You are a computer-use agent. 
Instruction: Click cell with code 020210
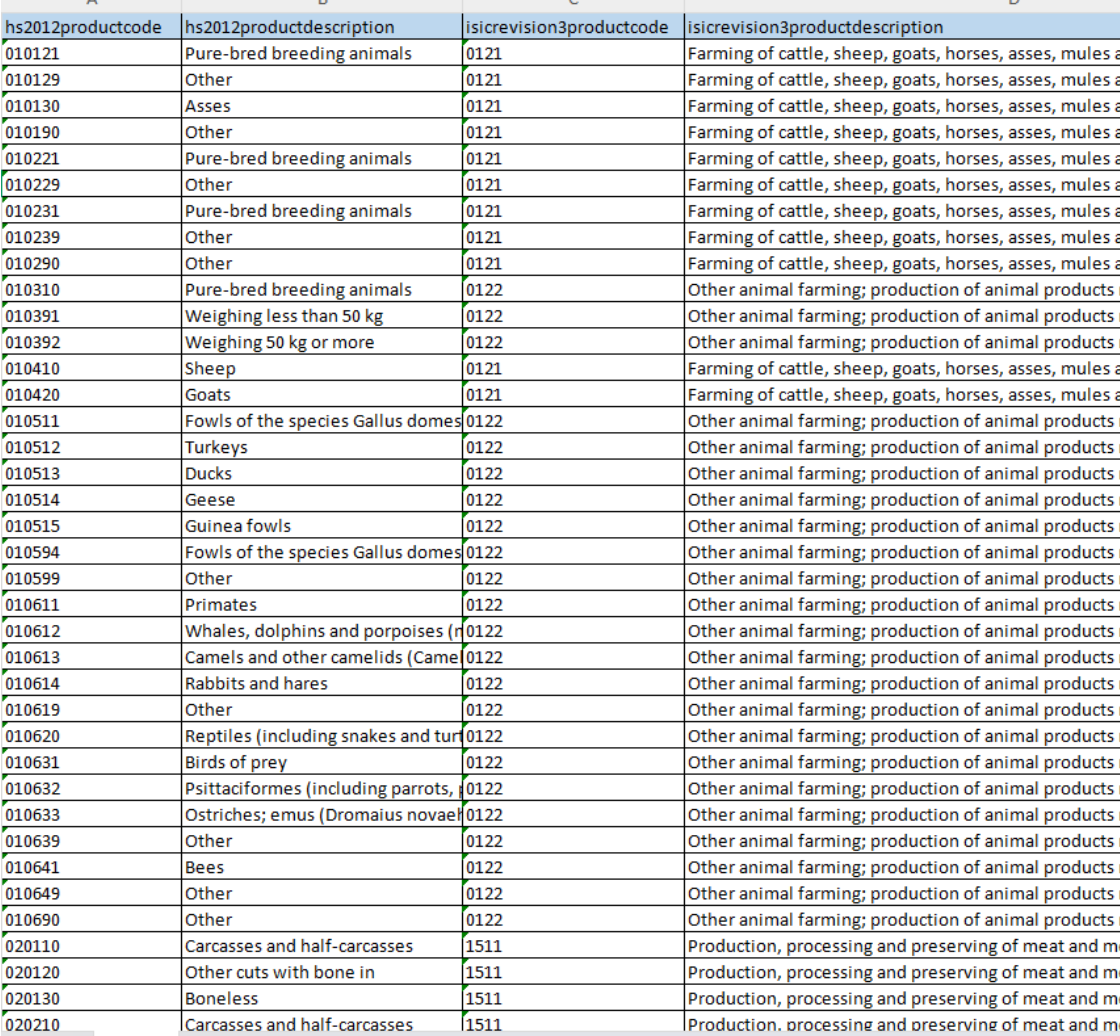click(91, 1024)
